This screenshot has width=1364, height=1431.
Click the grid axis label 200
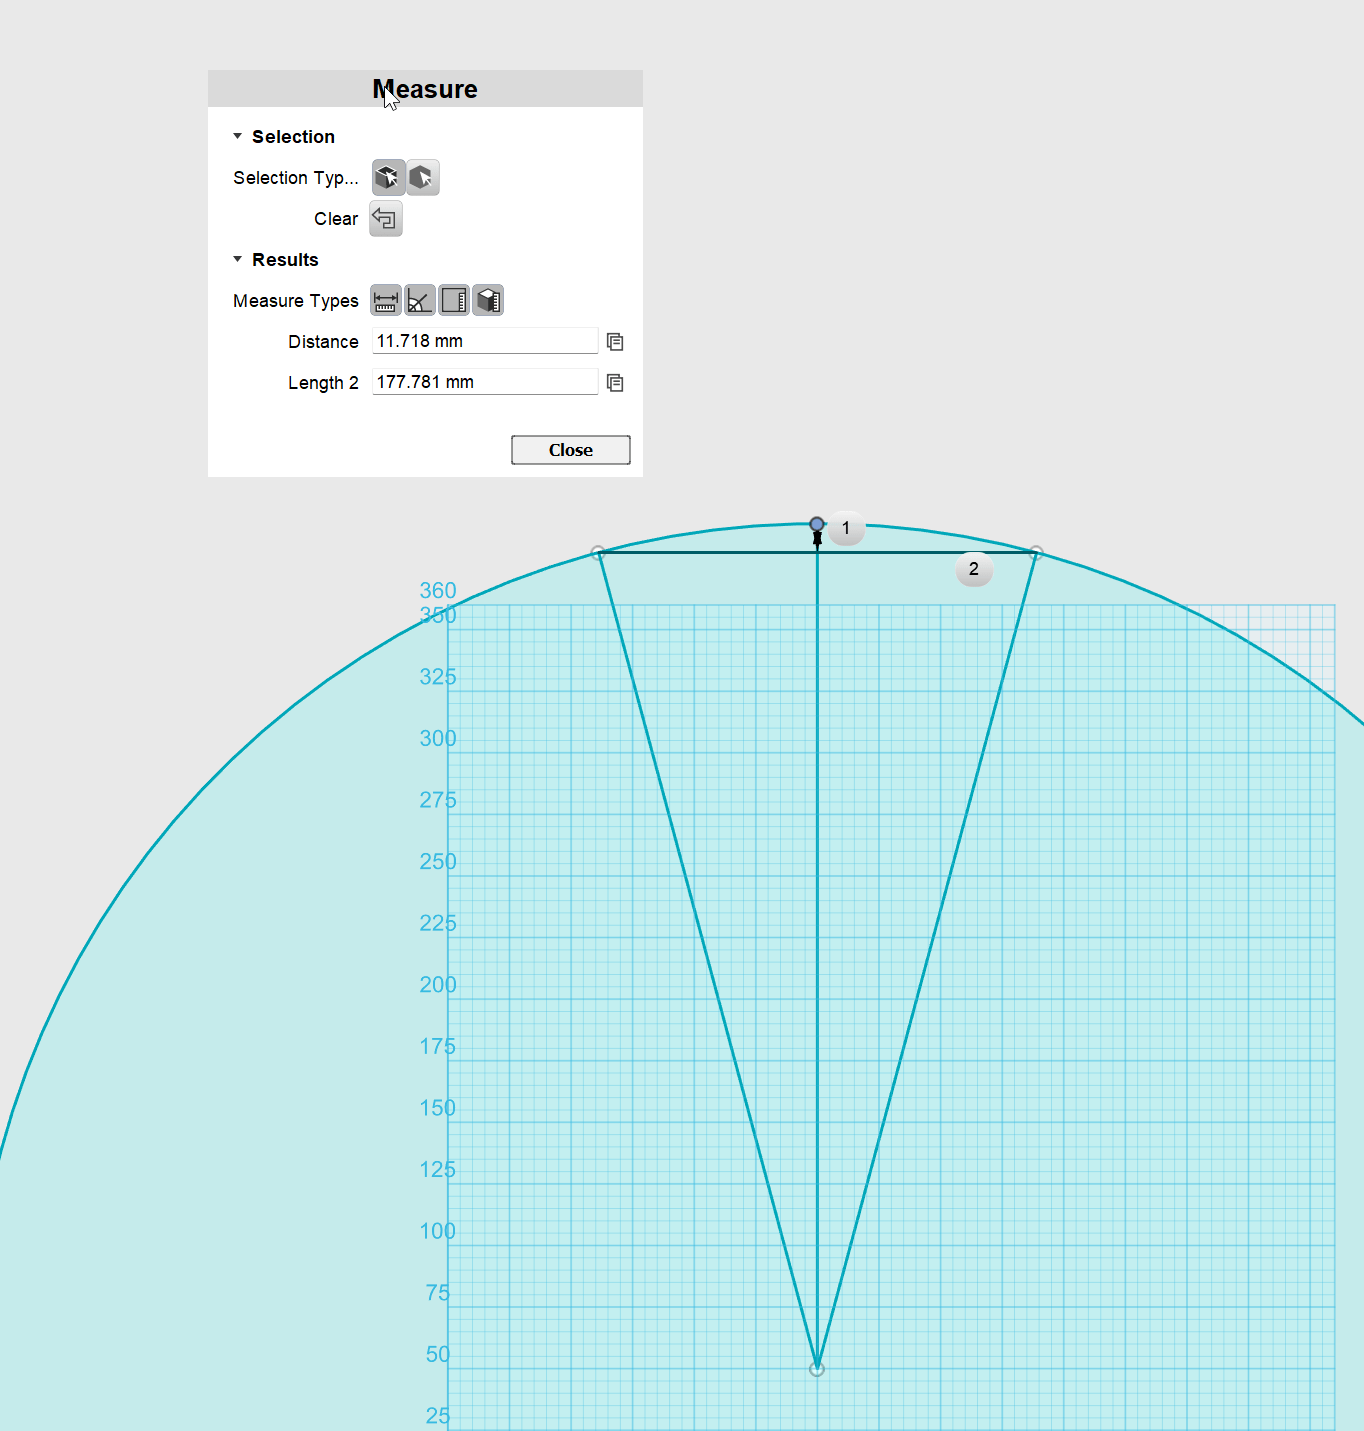pyautogui.click(x=438, y=985)
